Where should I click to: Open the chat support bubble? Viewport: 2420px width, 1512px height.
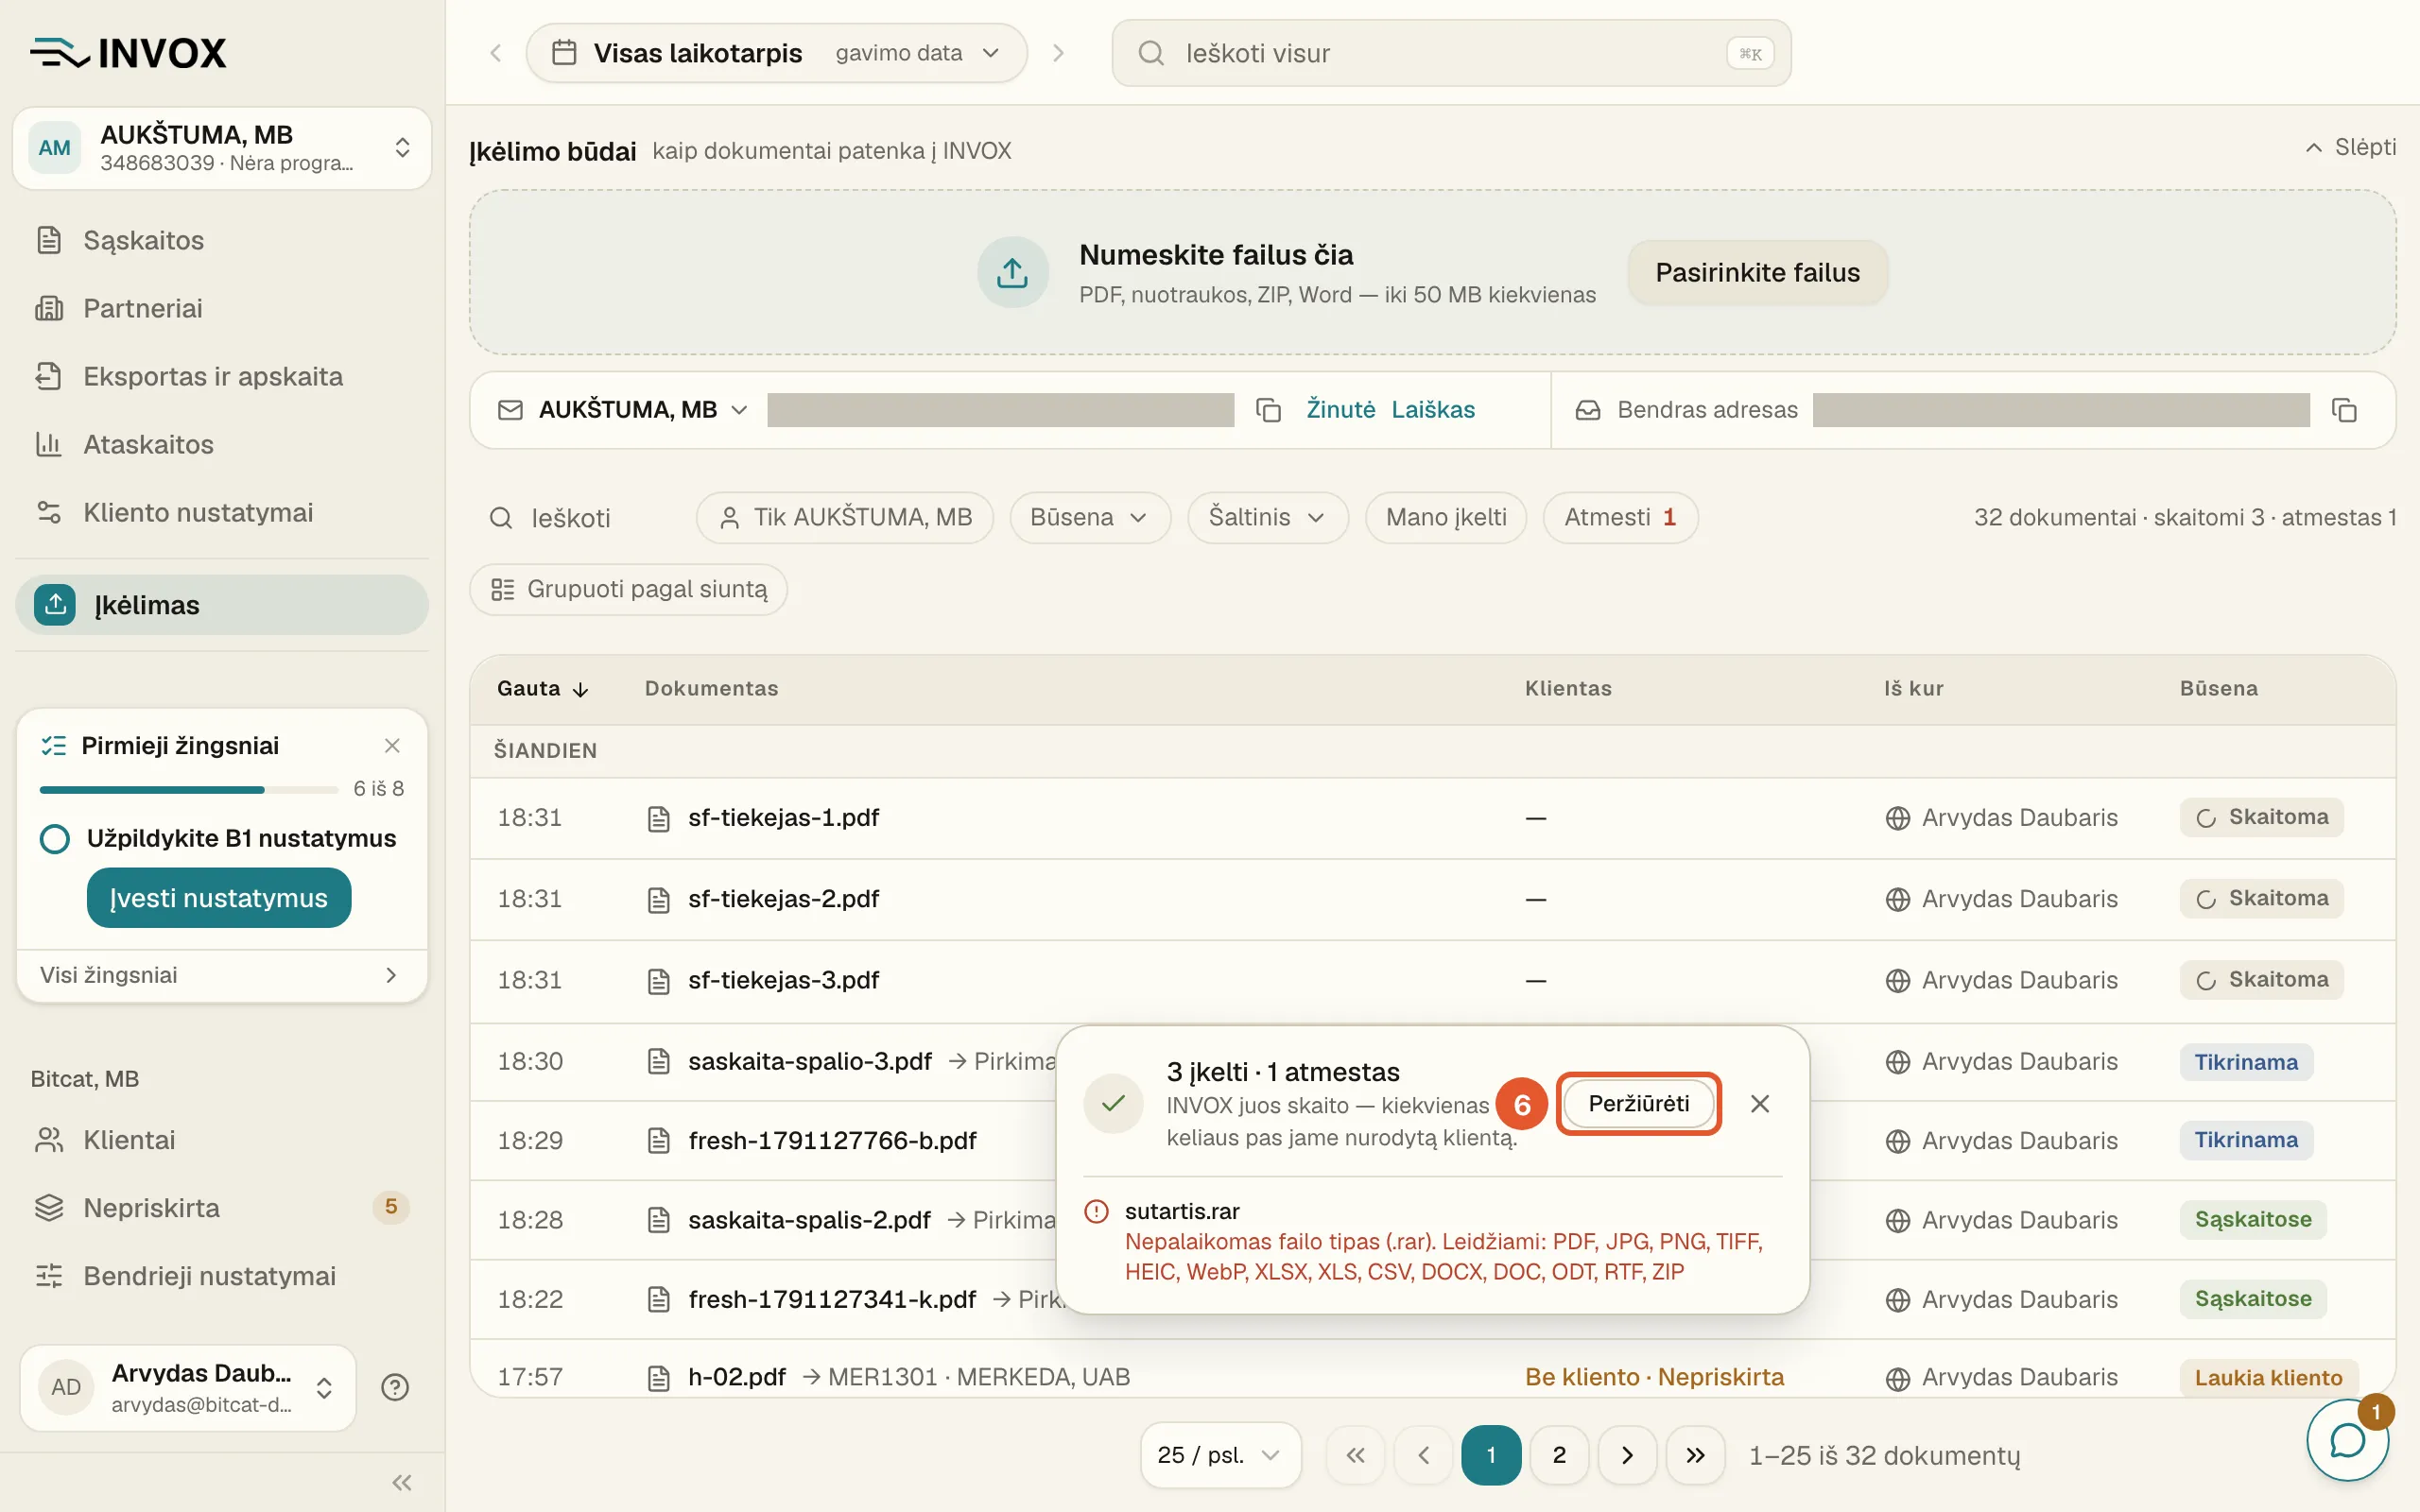click(x=2347, y=1440)
